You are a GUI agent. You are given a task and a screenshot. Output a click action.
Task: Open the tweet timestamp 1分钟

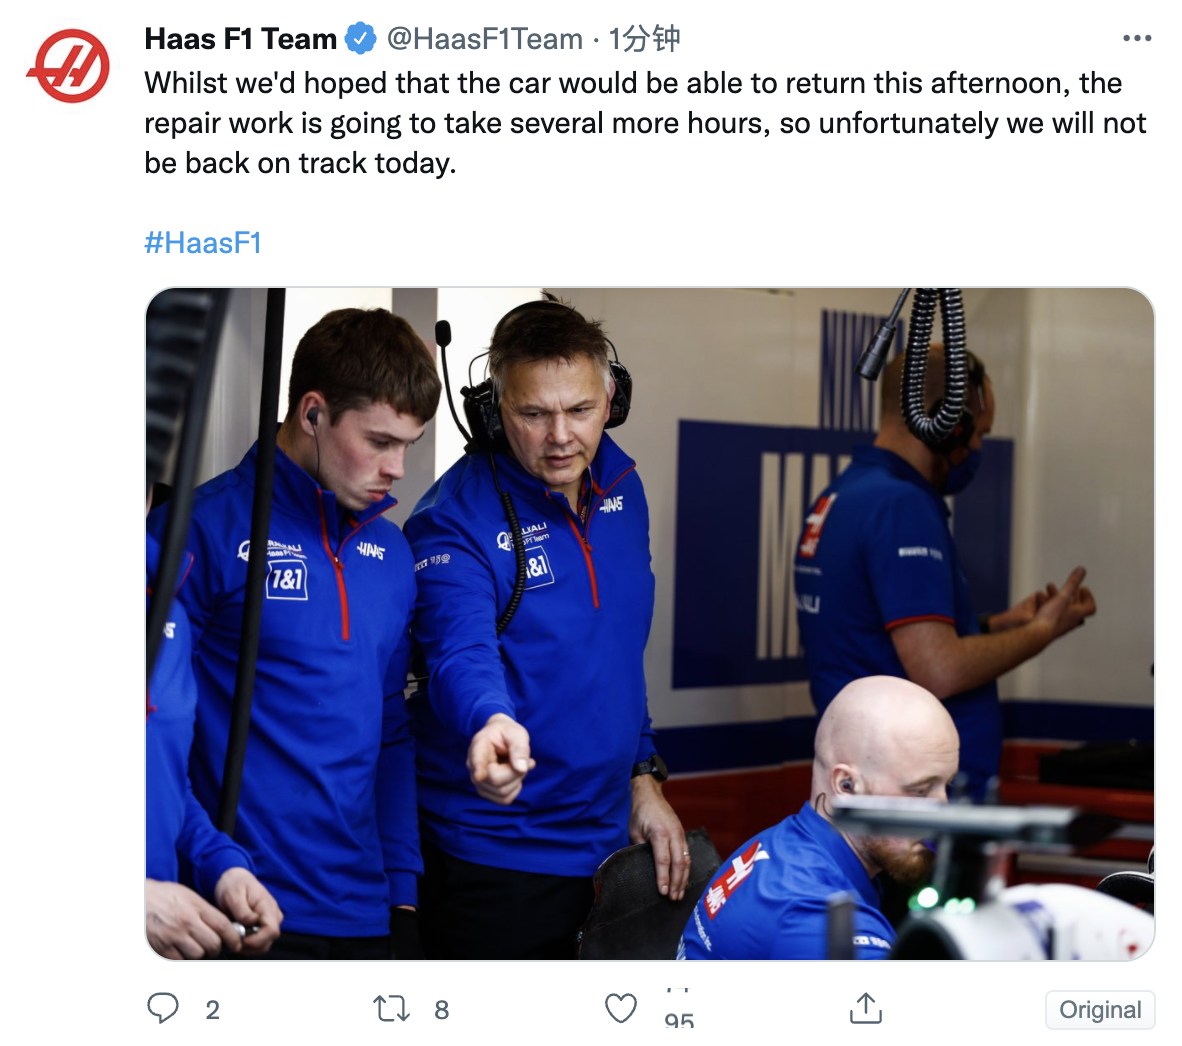[x=645, y=38]
